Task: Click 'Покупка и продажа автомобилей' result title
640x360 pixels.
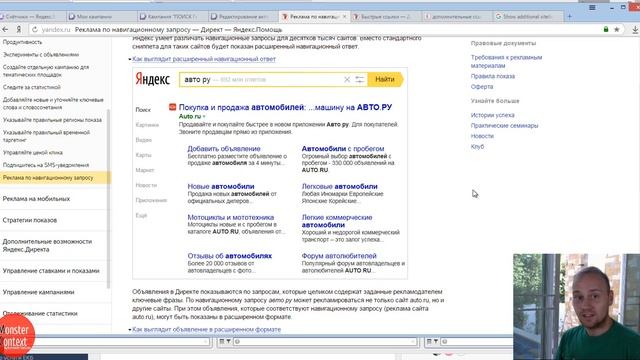Action: pyautogui.click(x=285, y=107)
